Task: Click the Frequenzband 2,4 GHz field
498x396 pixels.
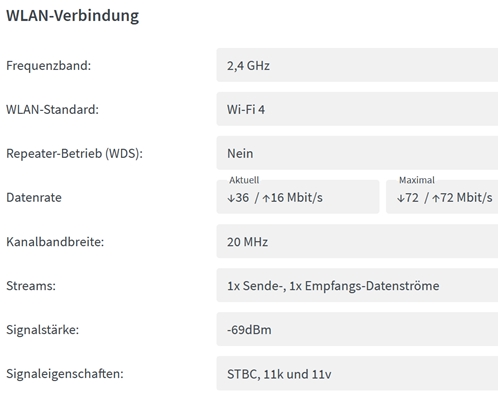Action: (357, 65)
